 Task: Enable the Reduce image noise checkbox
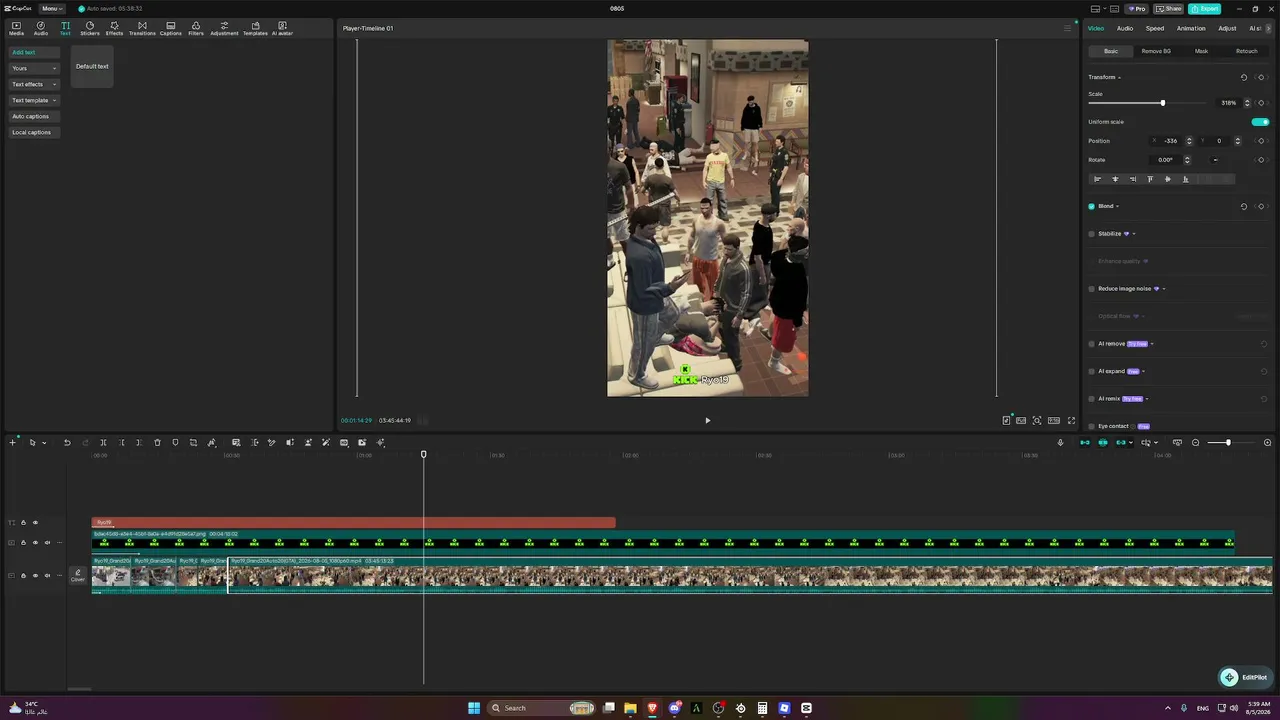(x=1092, y=289)
